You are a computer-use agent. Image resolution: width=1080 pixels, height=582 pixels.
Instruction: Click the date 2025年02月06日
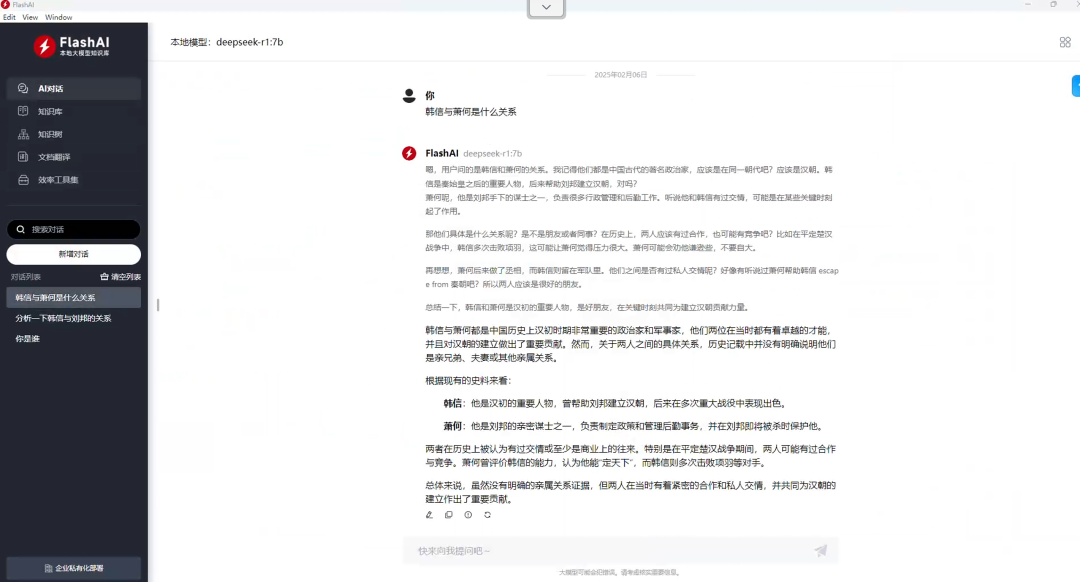tap(621, 74)
